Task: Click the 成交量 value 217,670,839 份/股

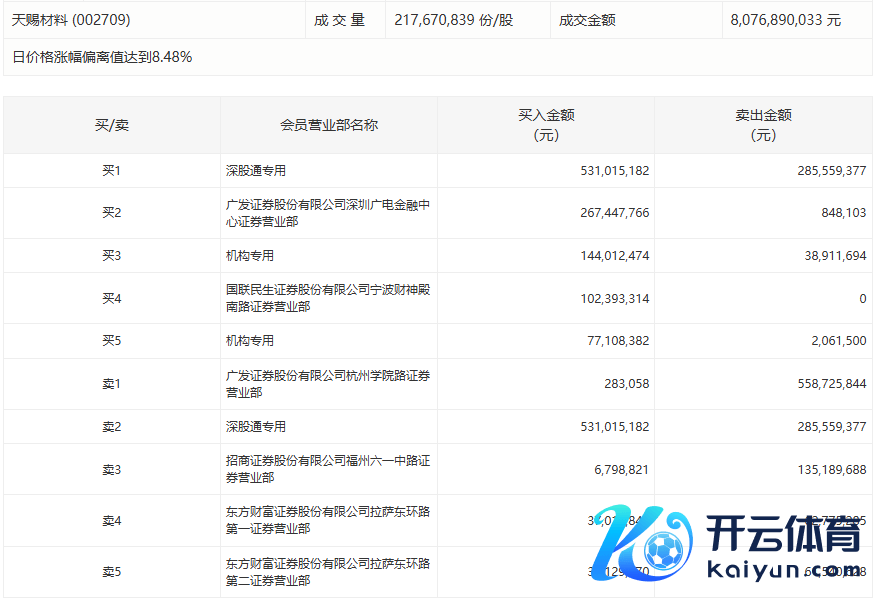Action: (454, 19)
